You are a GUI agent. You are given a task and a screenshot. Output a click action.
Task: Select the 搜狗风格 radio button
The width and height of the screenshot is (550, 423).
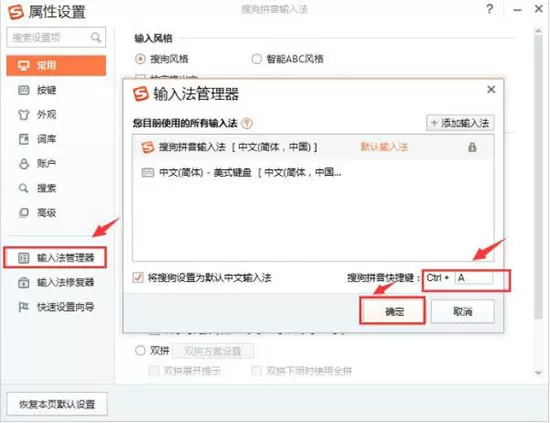pos(140,59)
